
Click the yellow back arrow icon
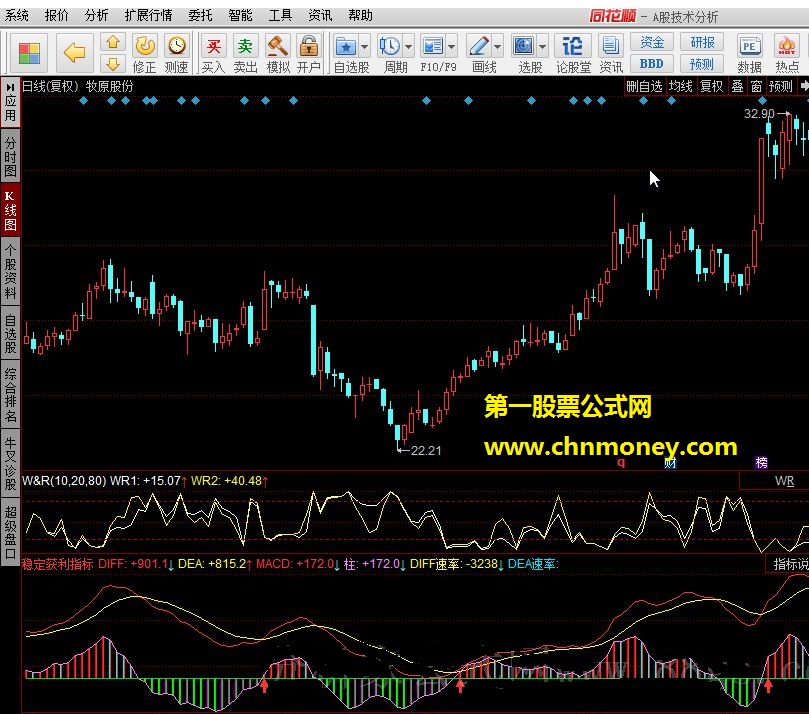point(75,53)
